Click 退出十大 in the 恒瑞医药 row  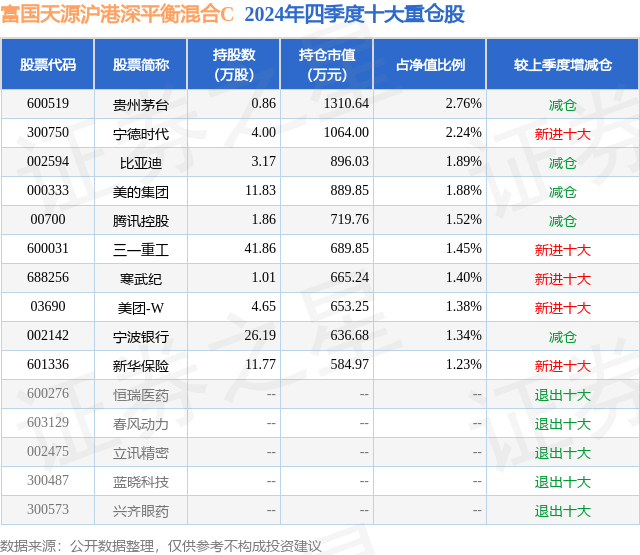(563, 395)
